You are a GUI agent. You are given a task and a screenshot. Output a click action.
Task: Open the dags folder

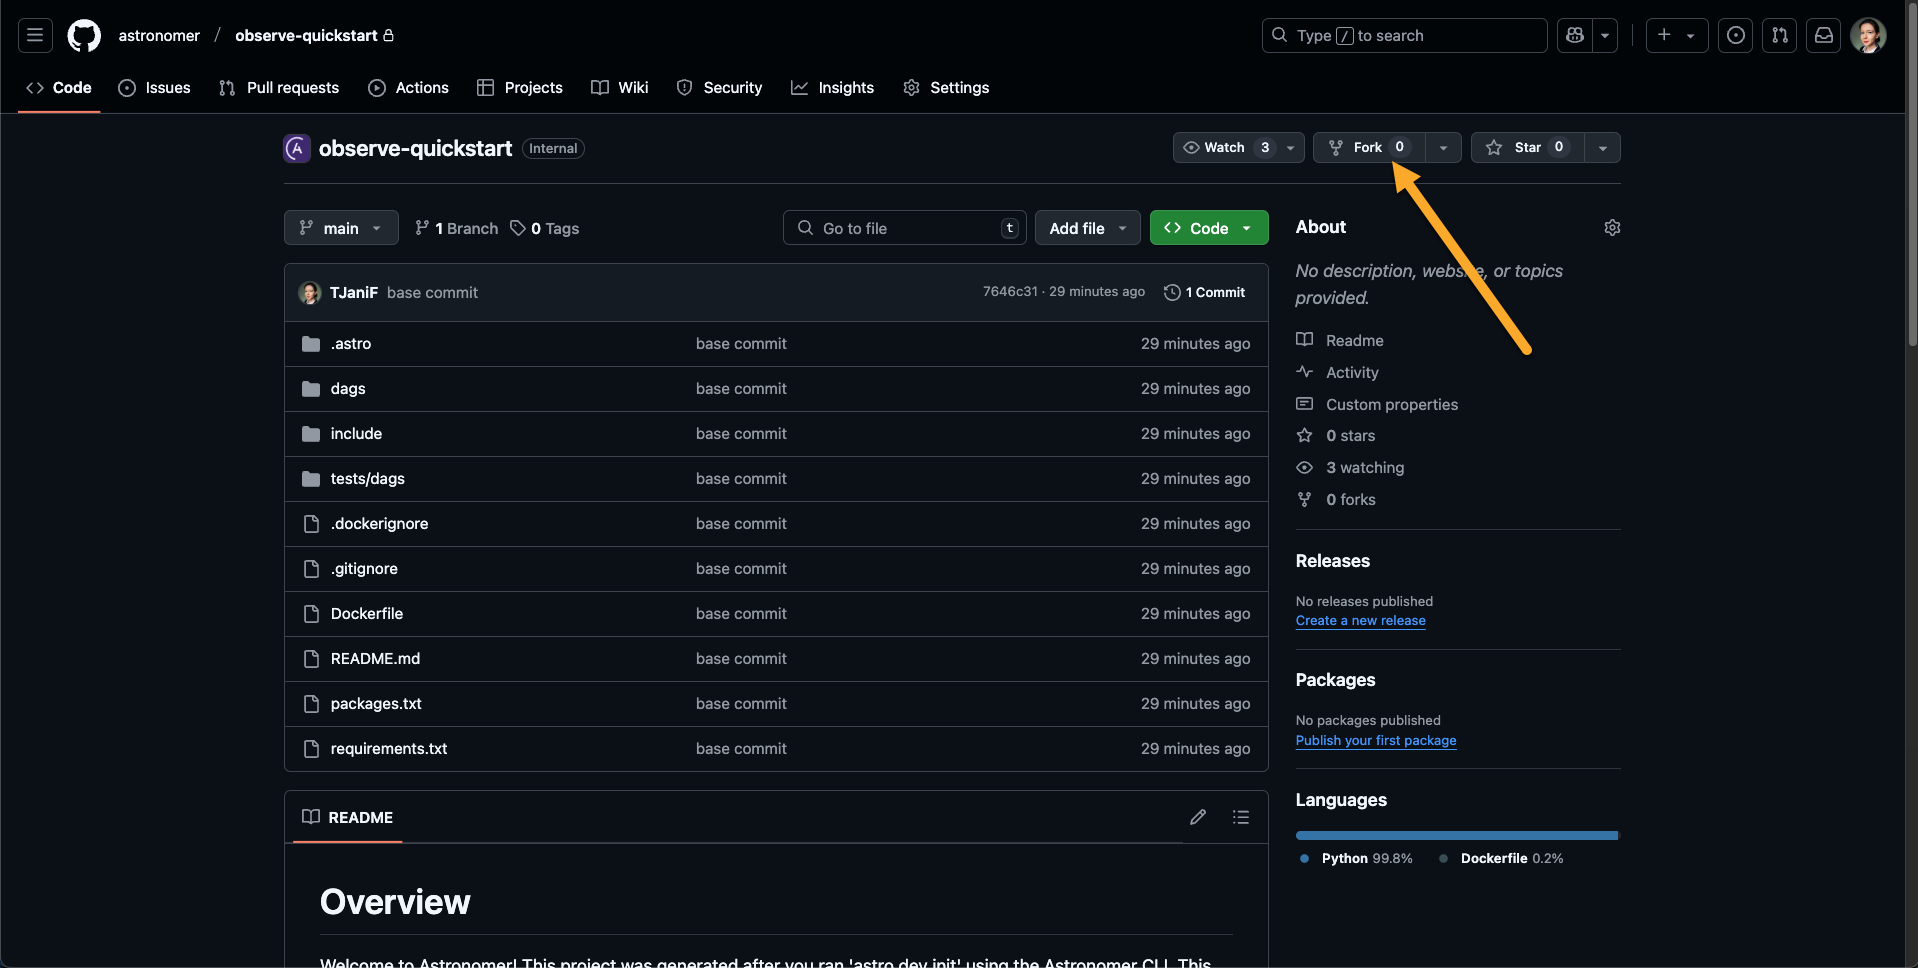(x=348, y=388)
